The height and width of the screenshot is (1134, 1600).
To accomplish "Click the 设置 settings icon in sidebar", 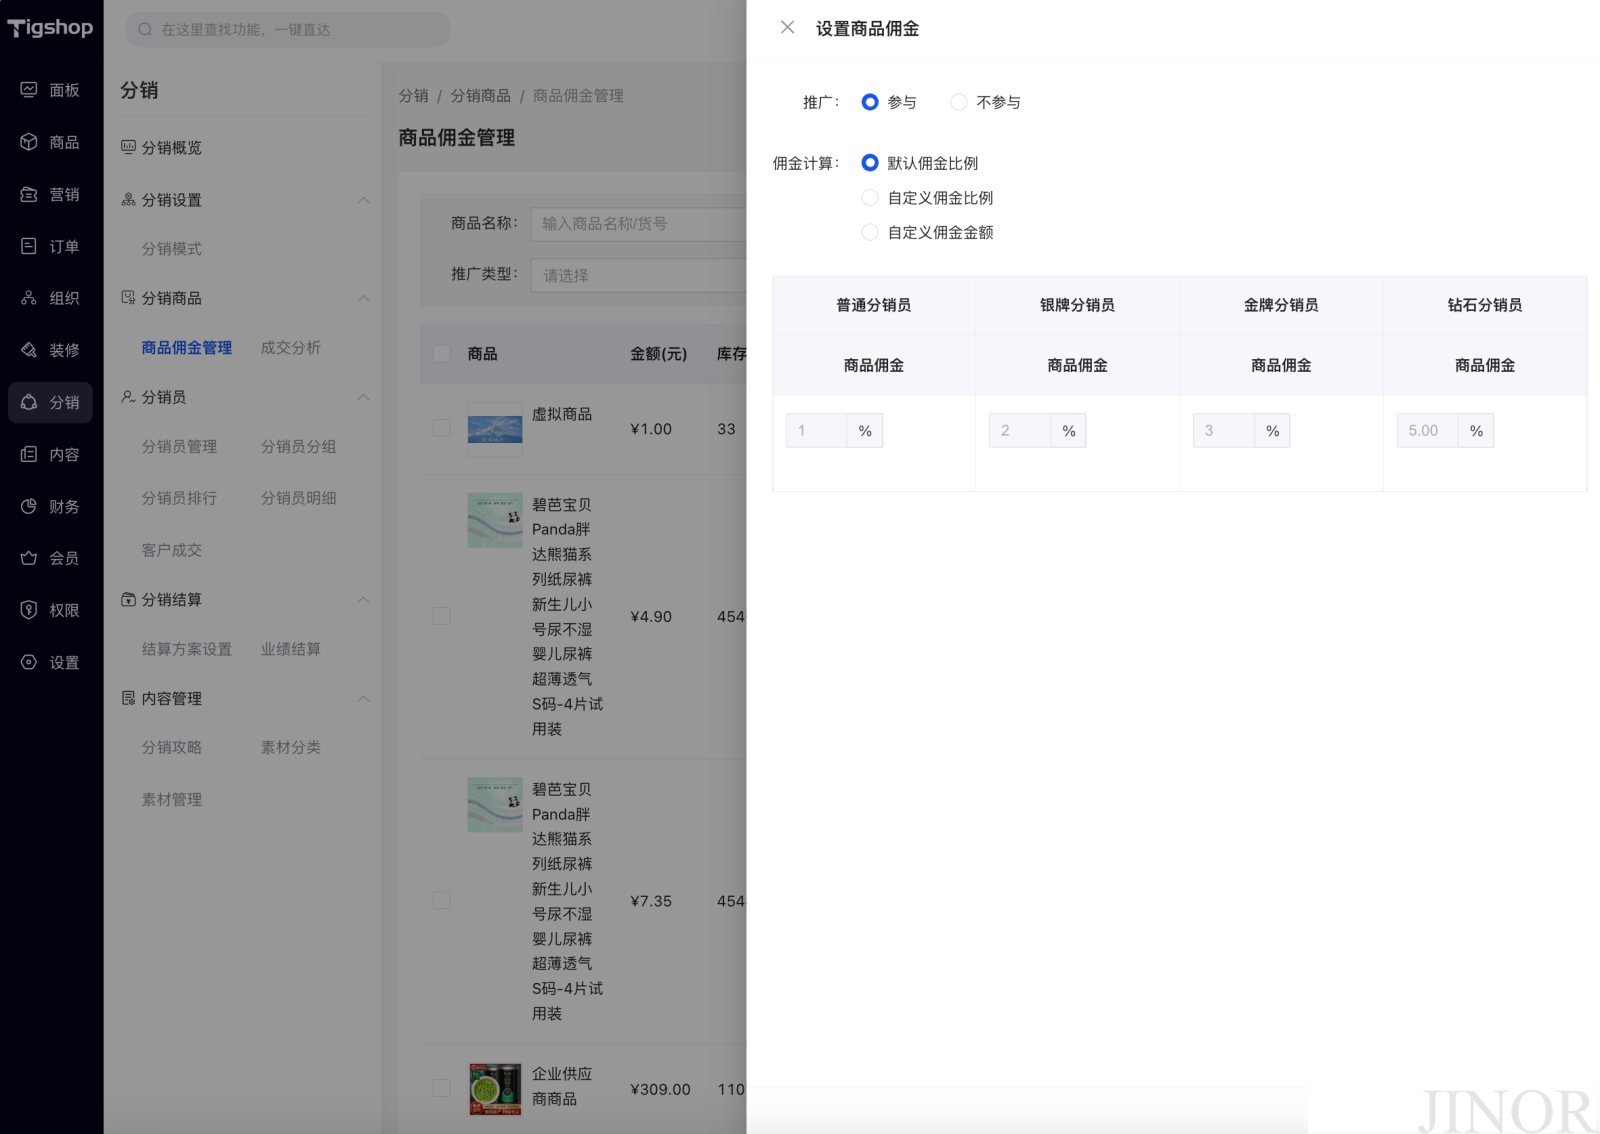I will [29, 662].
